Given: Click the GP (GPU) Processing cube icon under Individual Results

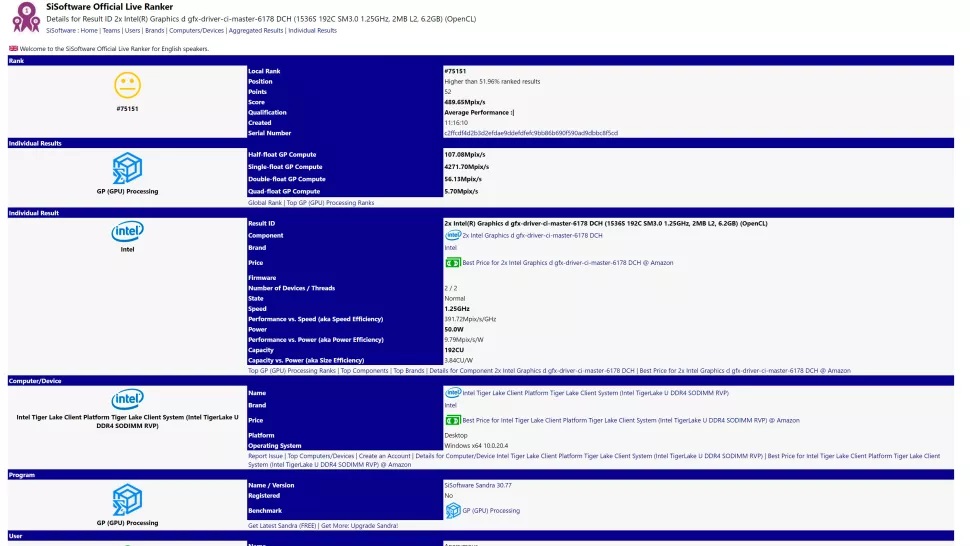Looking at the screenshot, I should pos(127,168).
